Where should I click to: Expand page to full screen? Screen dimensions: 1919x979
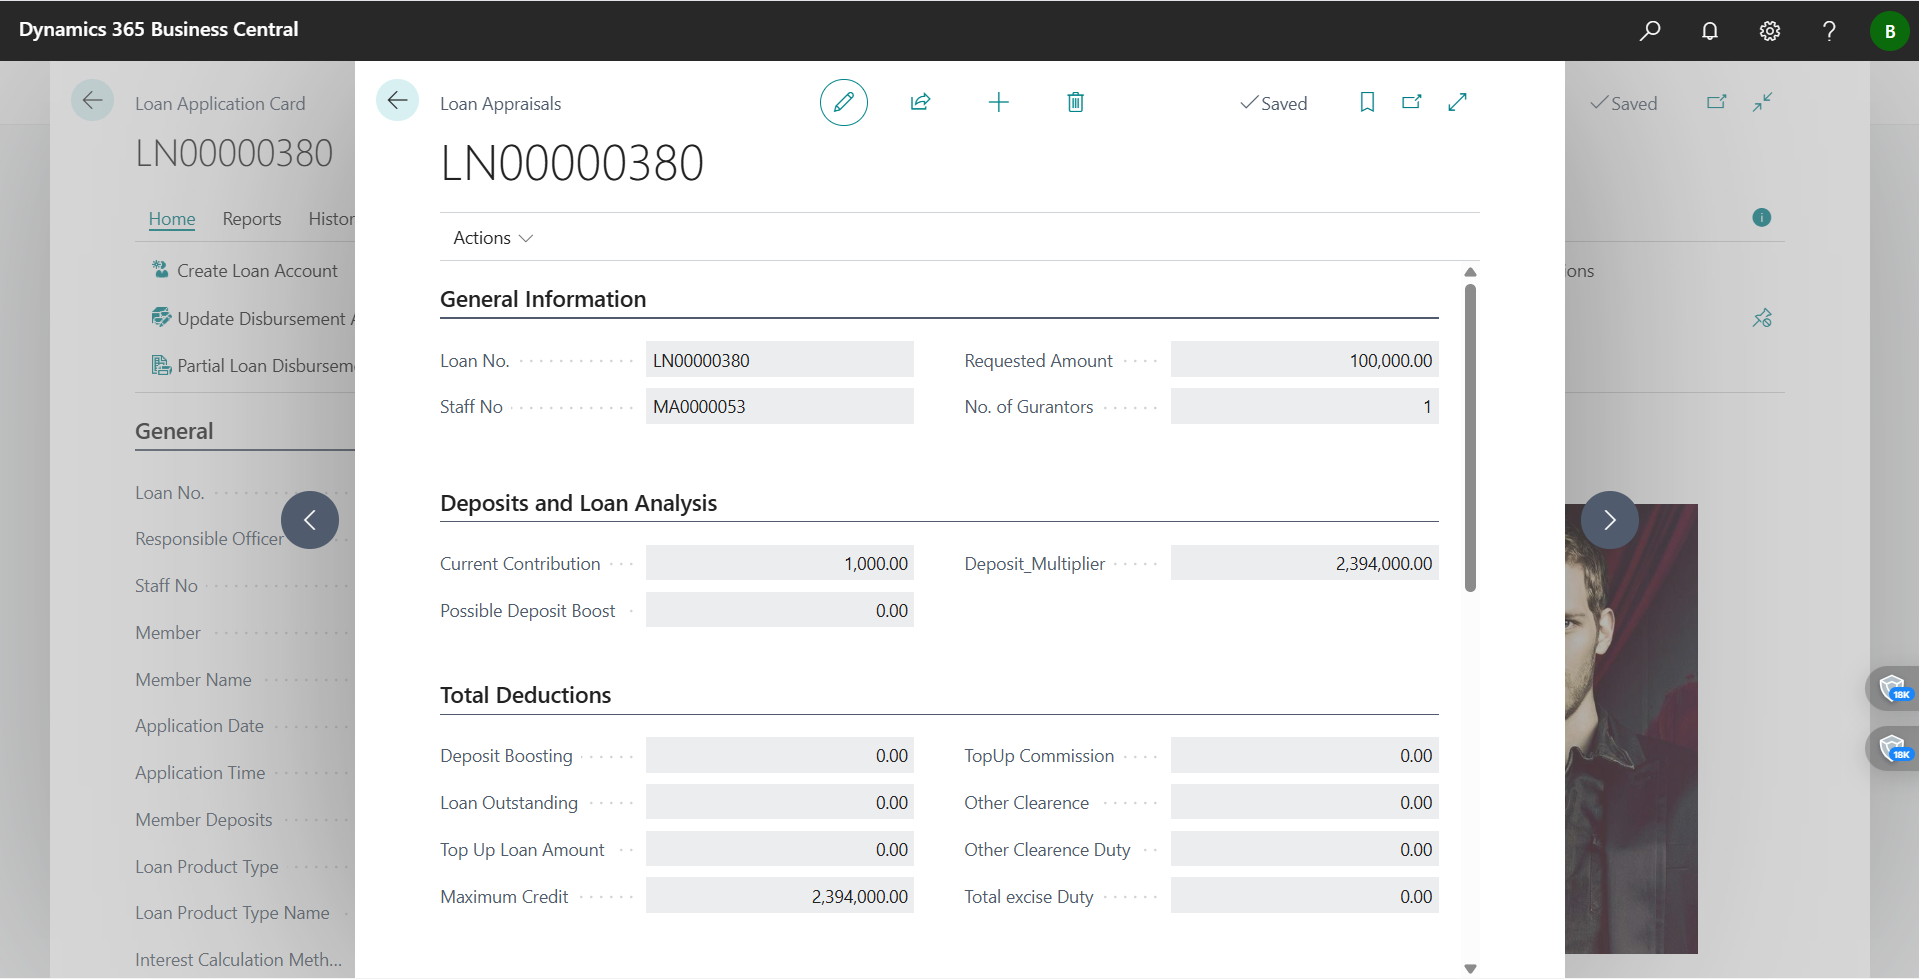click(1457, 102)
